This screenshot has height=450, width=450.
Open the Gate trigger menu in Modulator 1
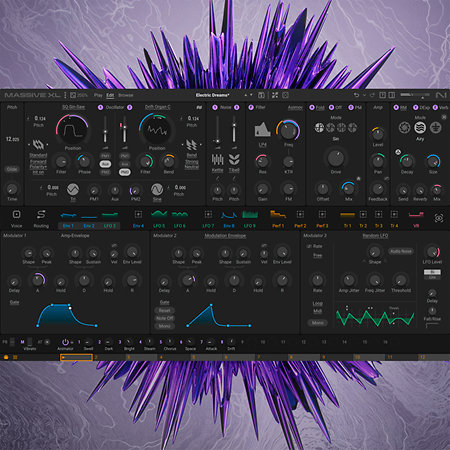(14, 302)
